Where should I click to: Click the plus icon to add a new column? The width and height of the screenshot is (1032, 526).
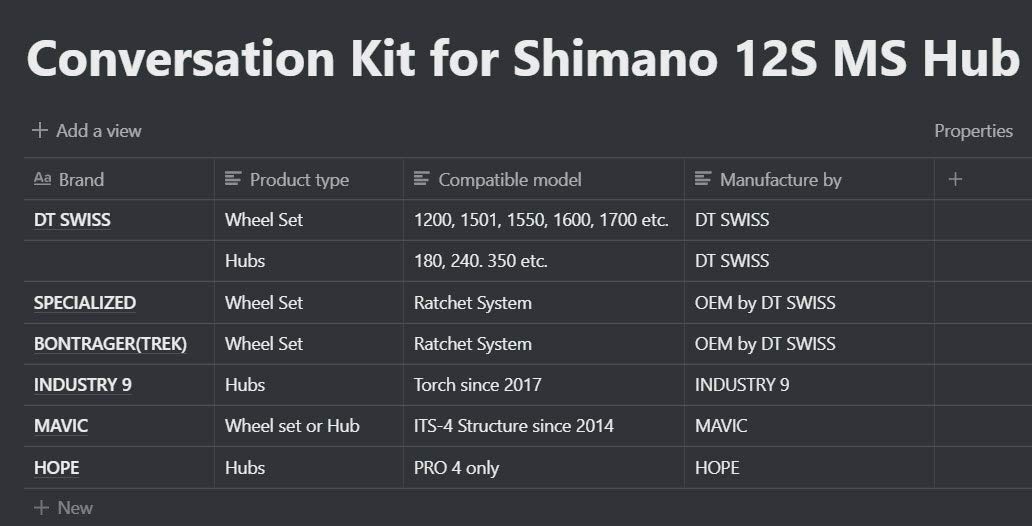955,179
